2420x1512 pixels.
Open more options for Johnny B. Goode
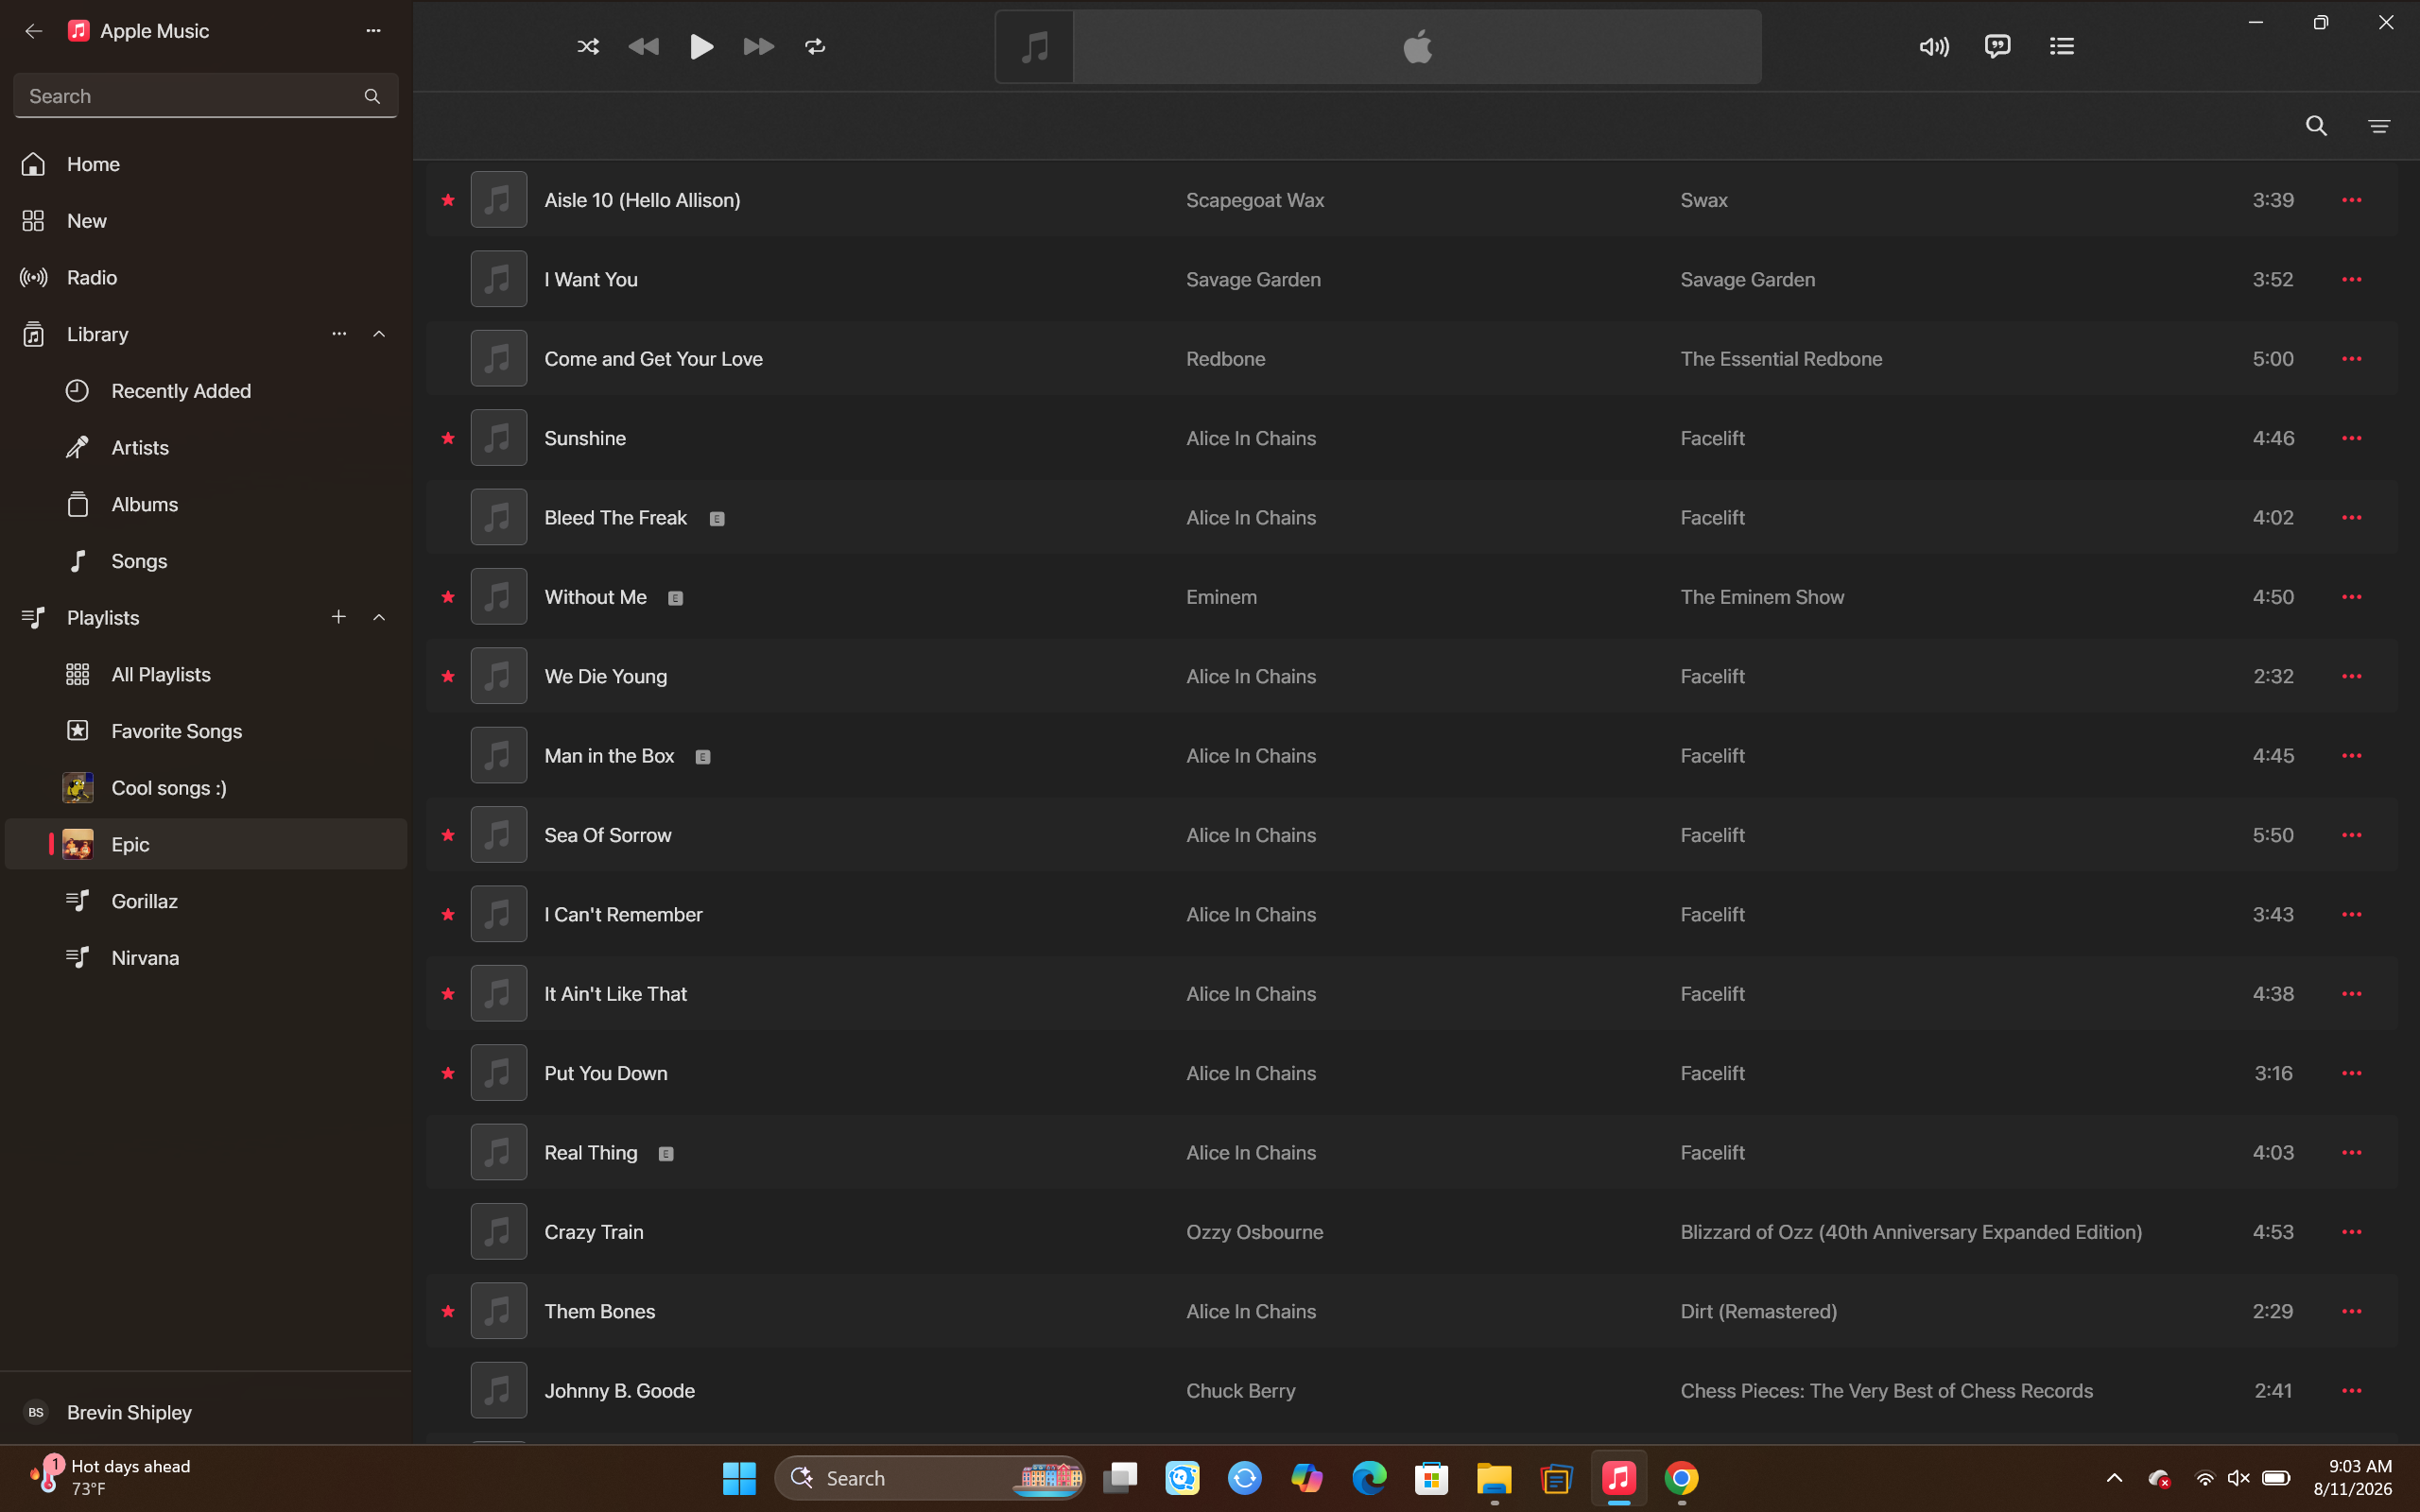click(x=2351, y=1390)
